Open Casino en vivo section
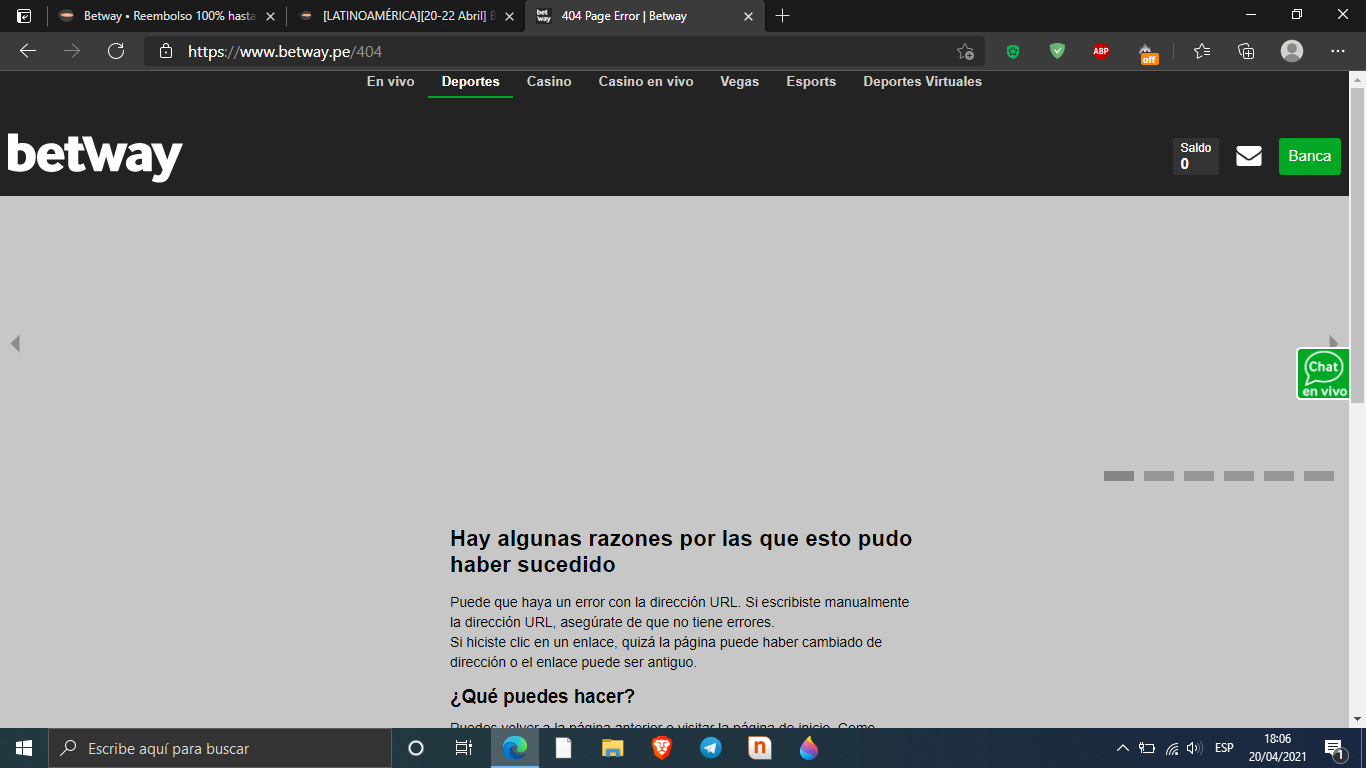This screenshot has width=1366, height=768. 646,82
